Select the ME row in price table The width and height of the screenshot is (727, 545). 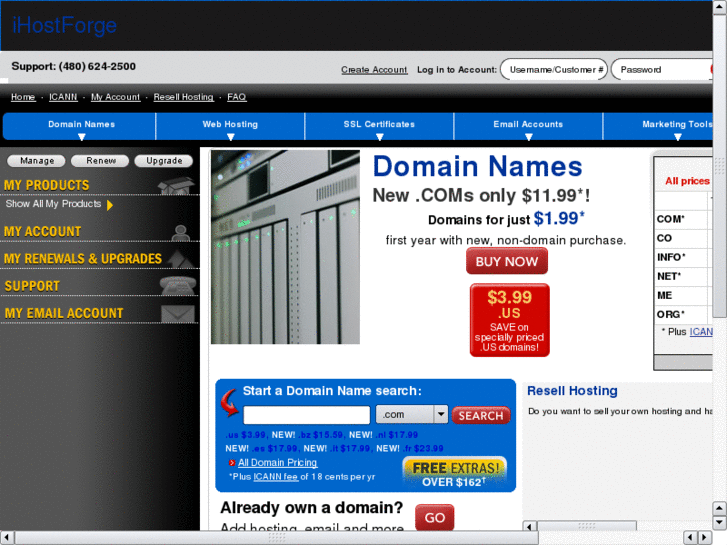point(684,295)
